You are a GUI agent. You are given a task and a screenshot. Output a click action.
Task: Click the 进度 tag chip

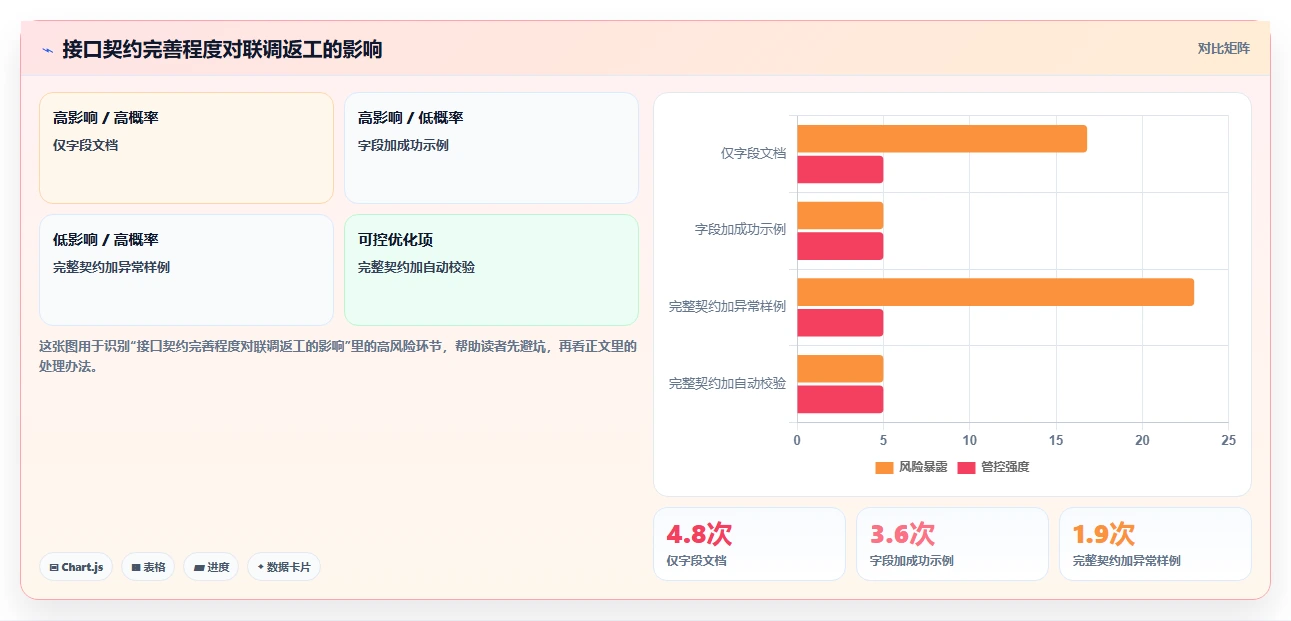point(211,567)
